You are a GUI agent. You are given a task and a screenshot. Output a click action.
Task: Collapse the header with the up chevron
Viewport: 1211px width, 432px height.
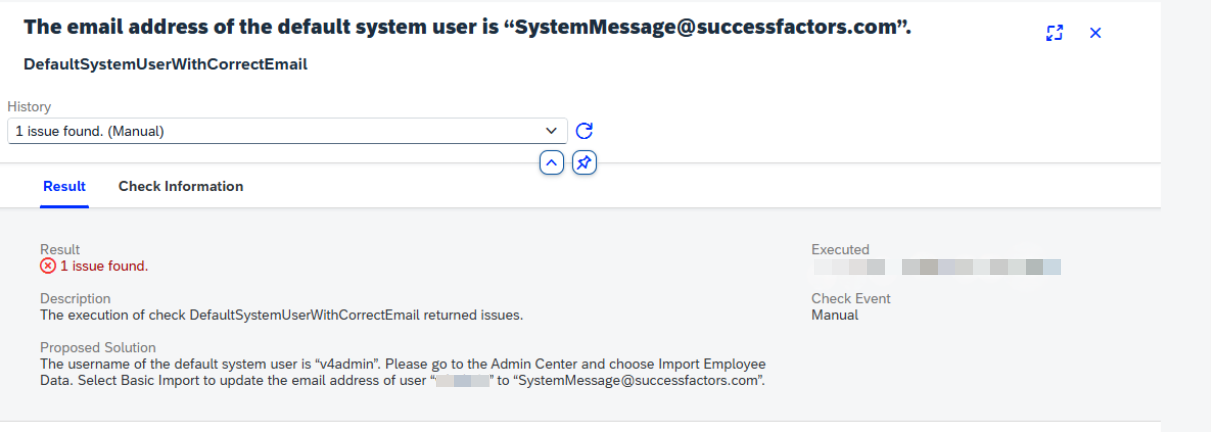click(x=552, y=162)
